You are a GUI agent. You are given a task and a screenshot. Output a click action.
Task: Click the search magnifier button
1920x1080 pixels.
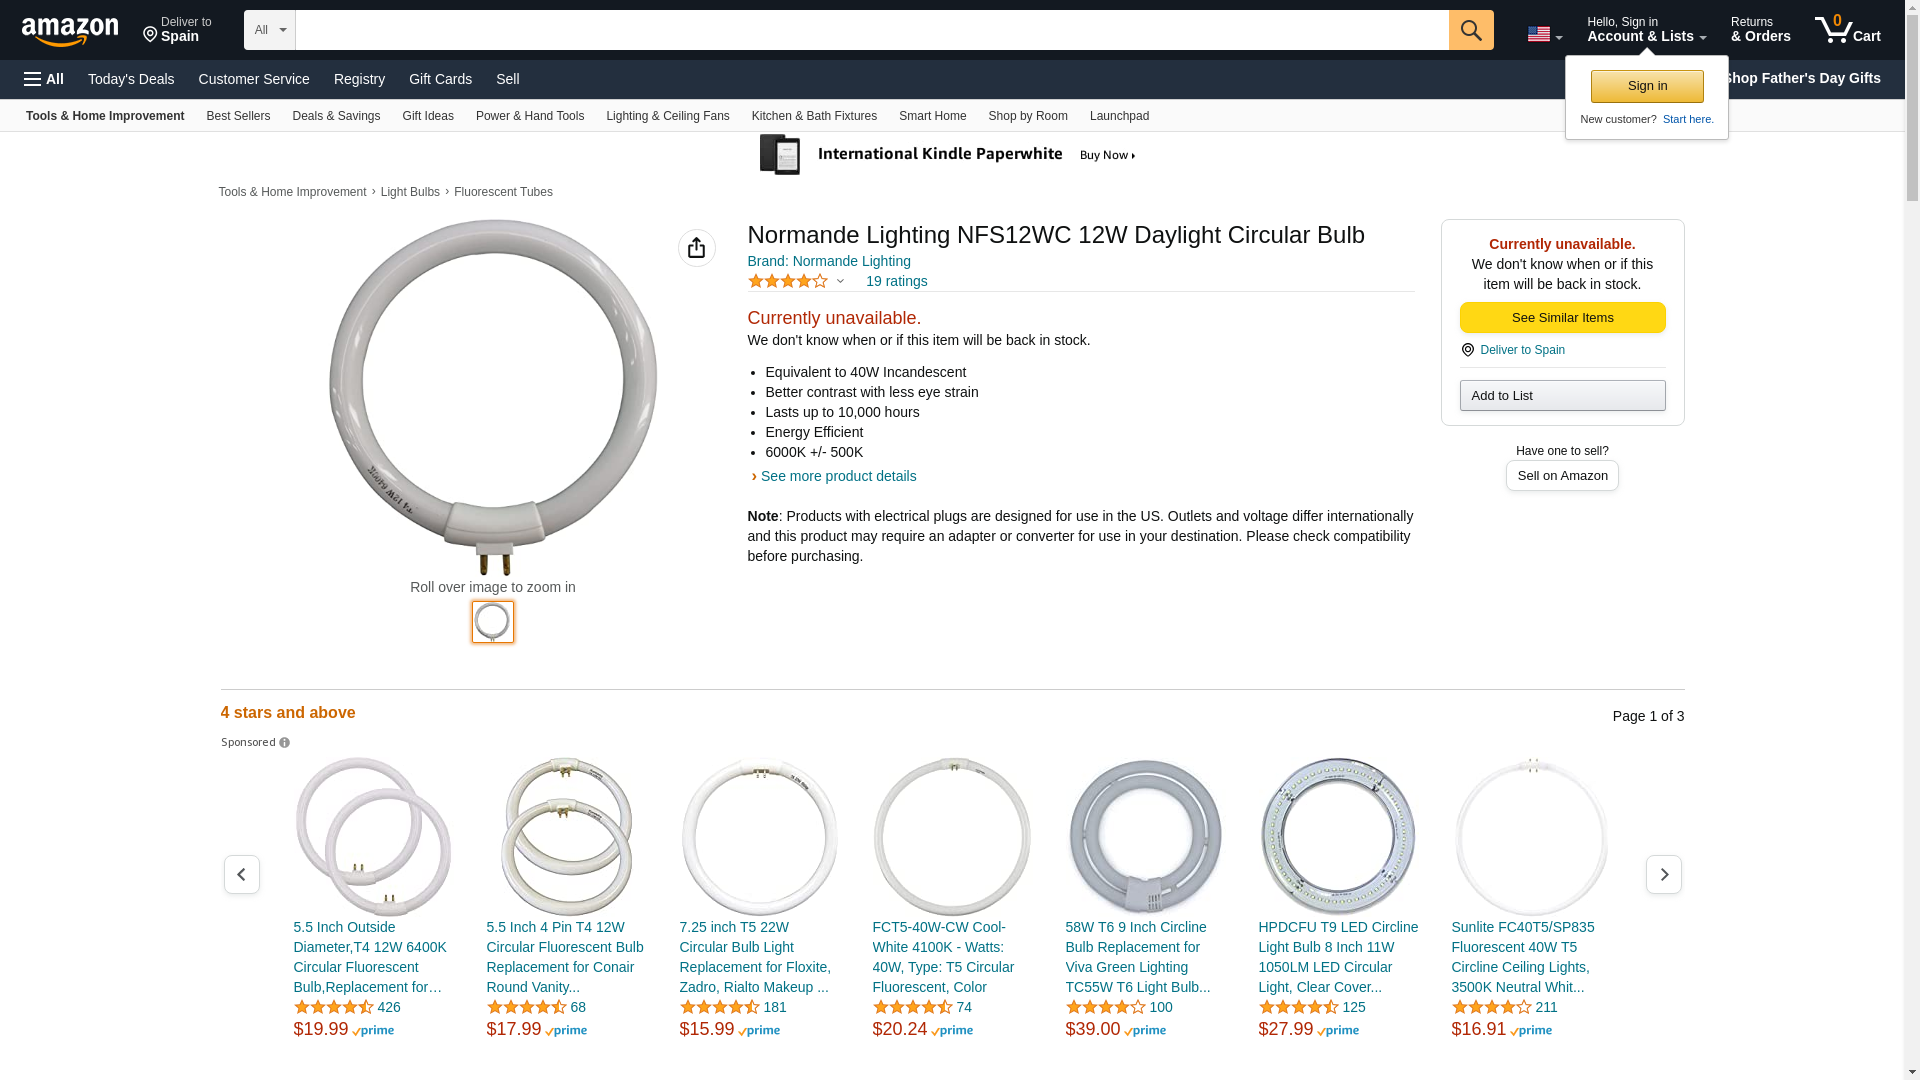(1470, 30)
